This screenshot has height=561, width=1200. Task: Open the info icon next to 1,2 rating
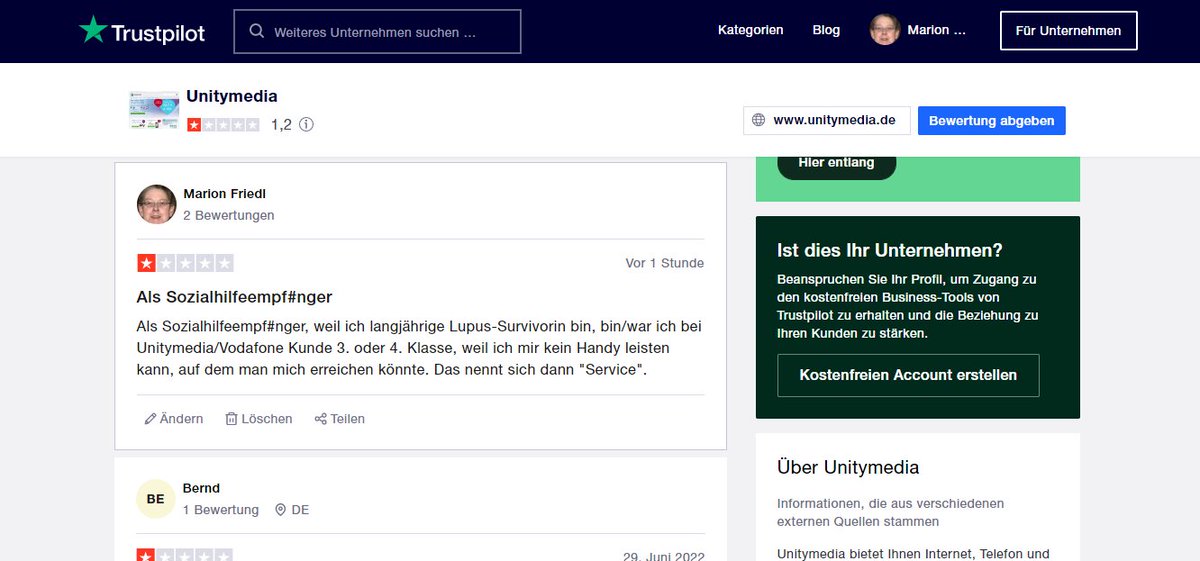pyautogui.click(x=306, y=125)
